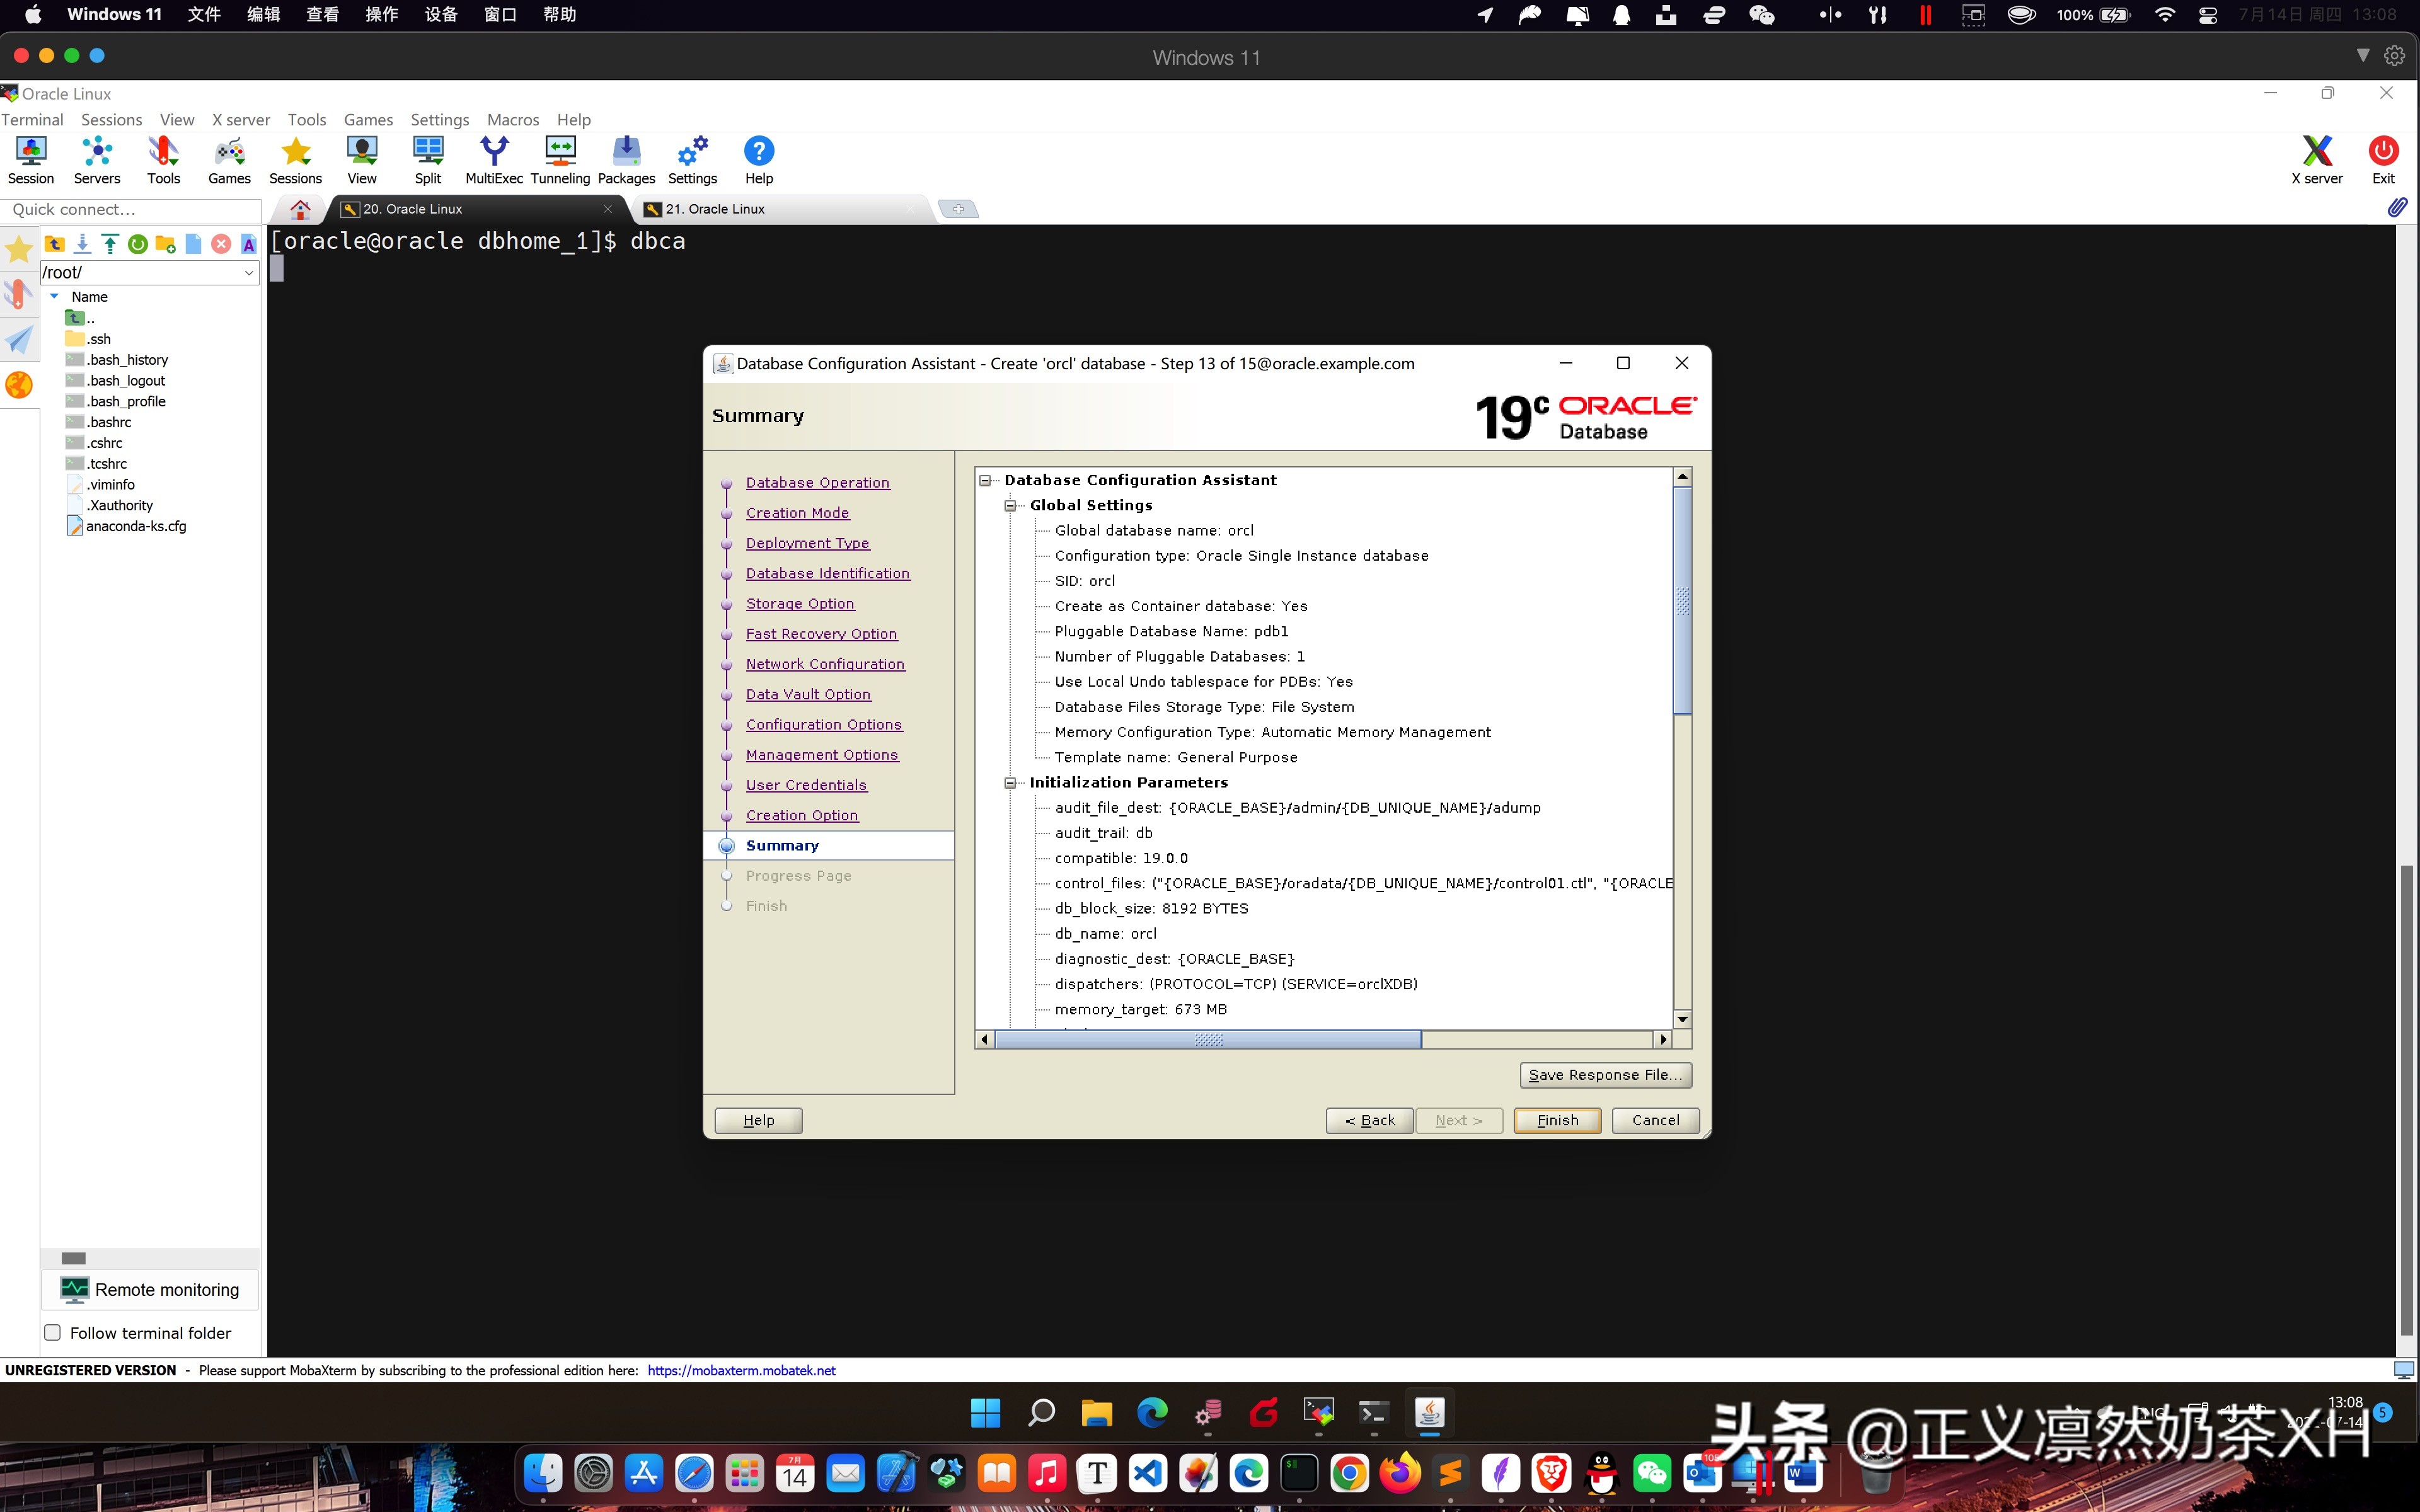Image resolution: width=2420 pixels, height=1512 pixels.
Task: Click the Quick connect input field
Action: (x=131, y=210)
